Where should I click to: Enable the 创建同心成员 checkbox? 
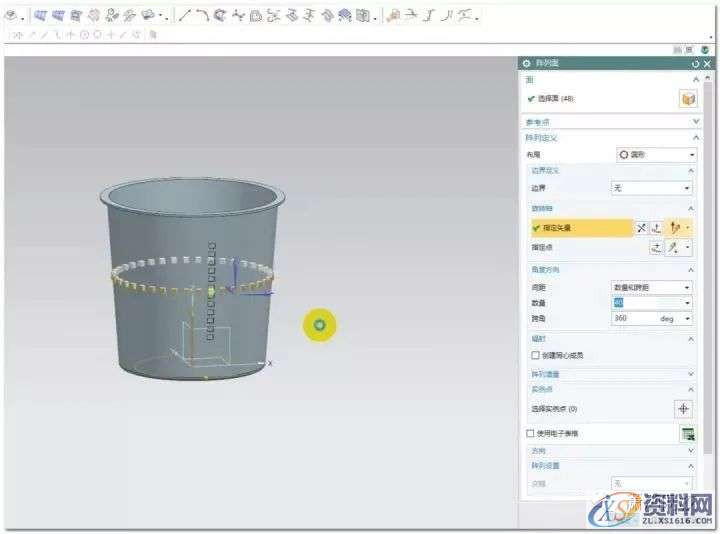point(535,355)
